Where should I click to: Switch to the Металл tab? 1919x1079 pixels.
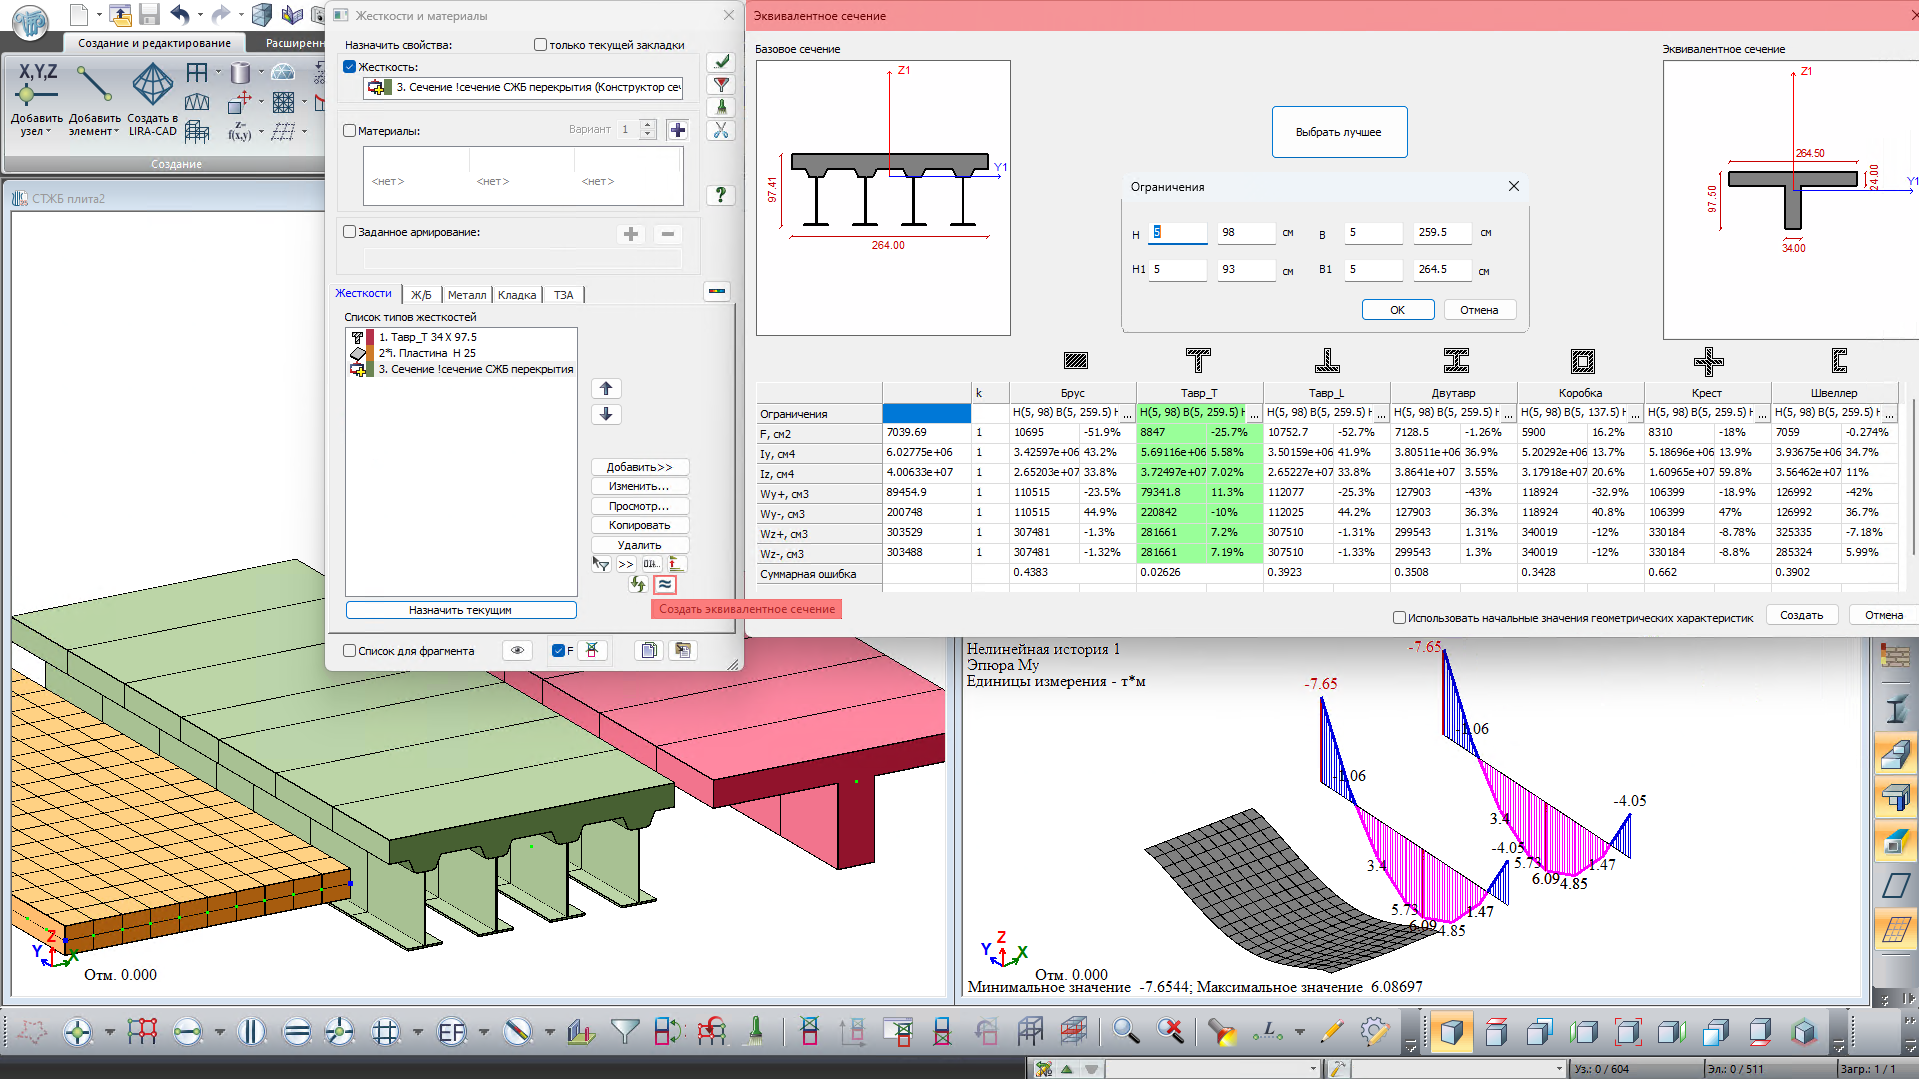pyautogui.click(x=466, y=295)
